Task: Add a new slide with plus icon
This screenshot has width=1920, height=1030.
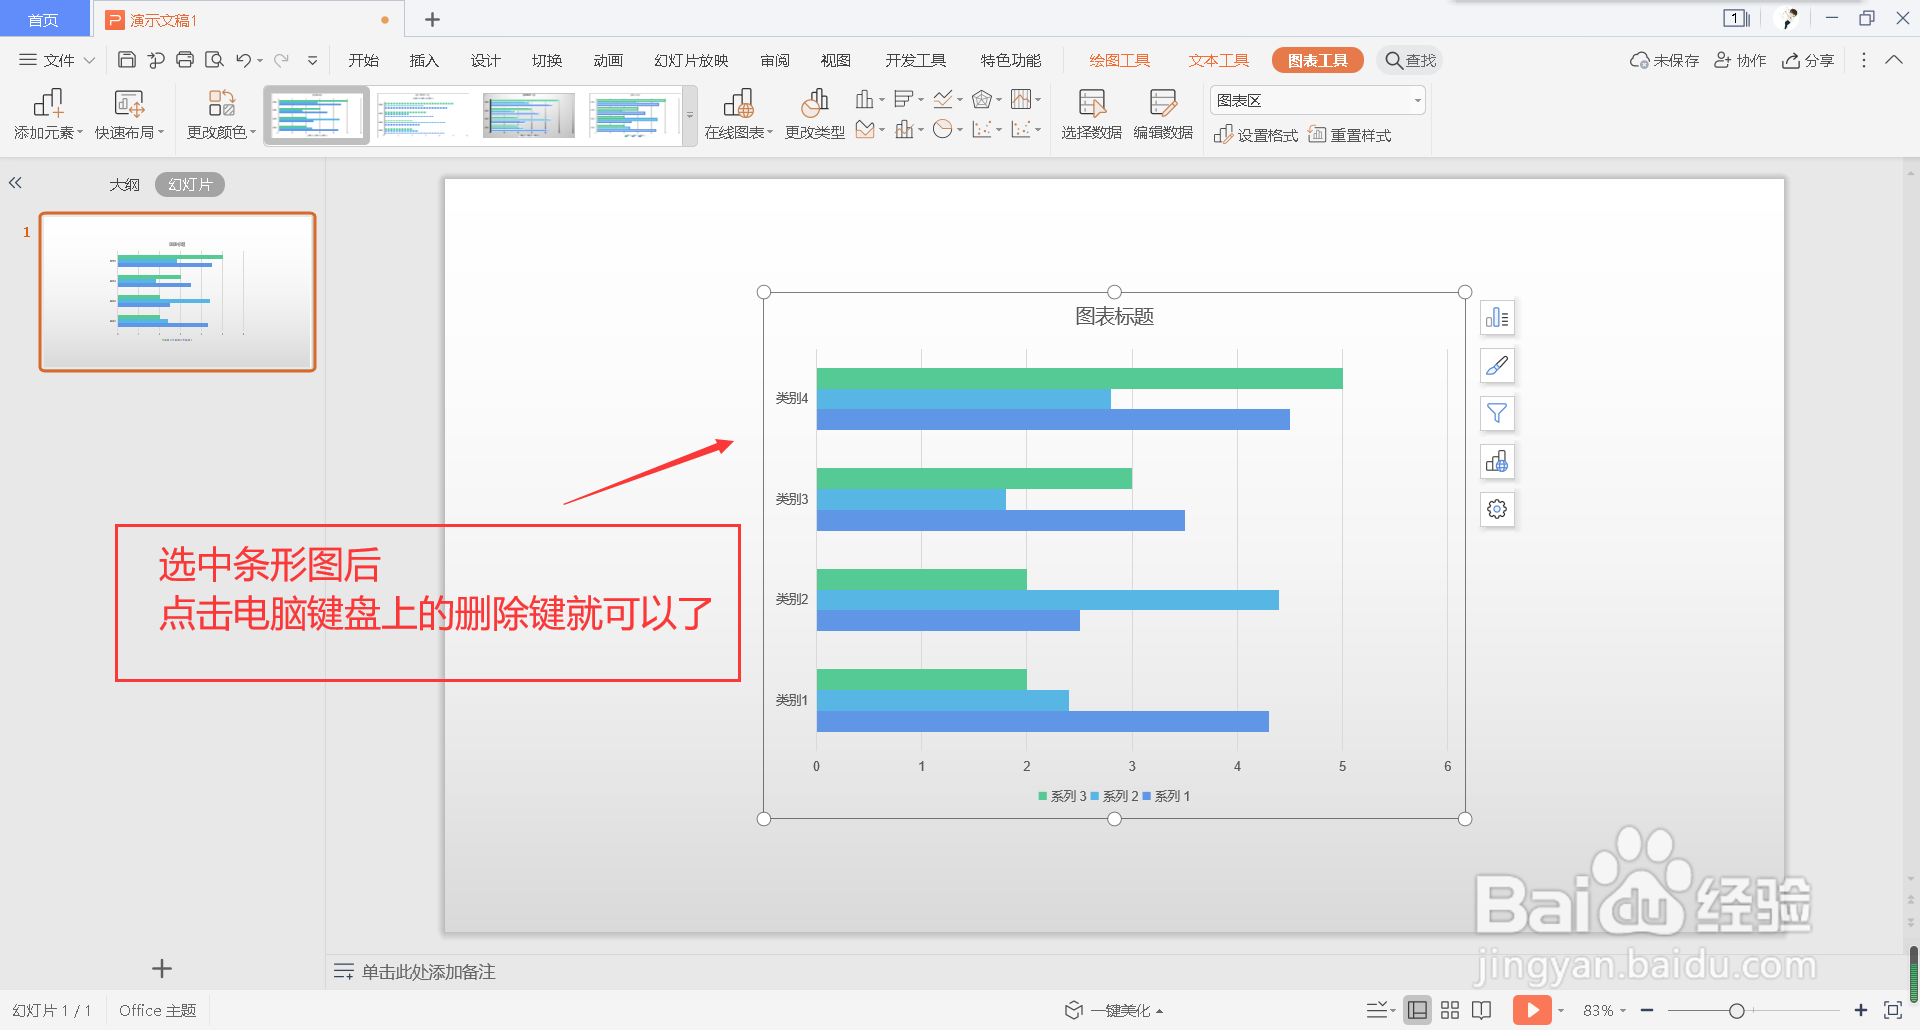Action: (162, 968)
